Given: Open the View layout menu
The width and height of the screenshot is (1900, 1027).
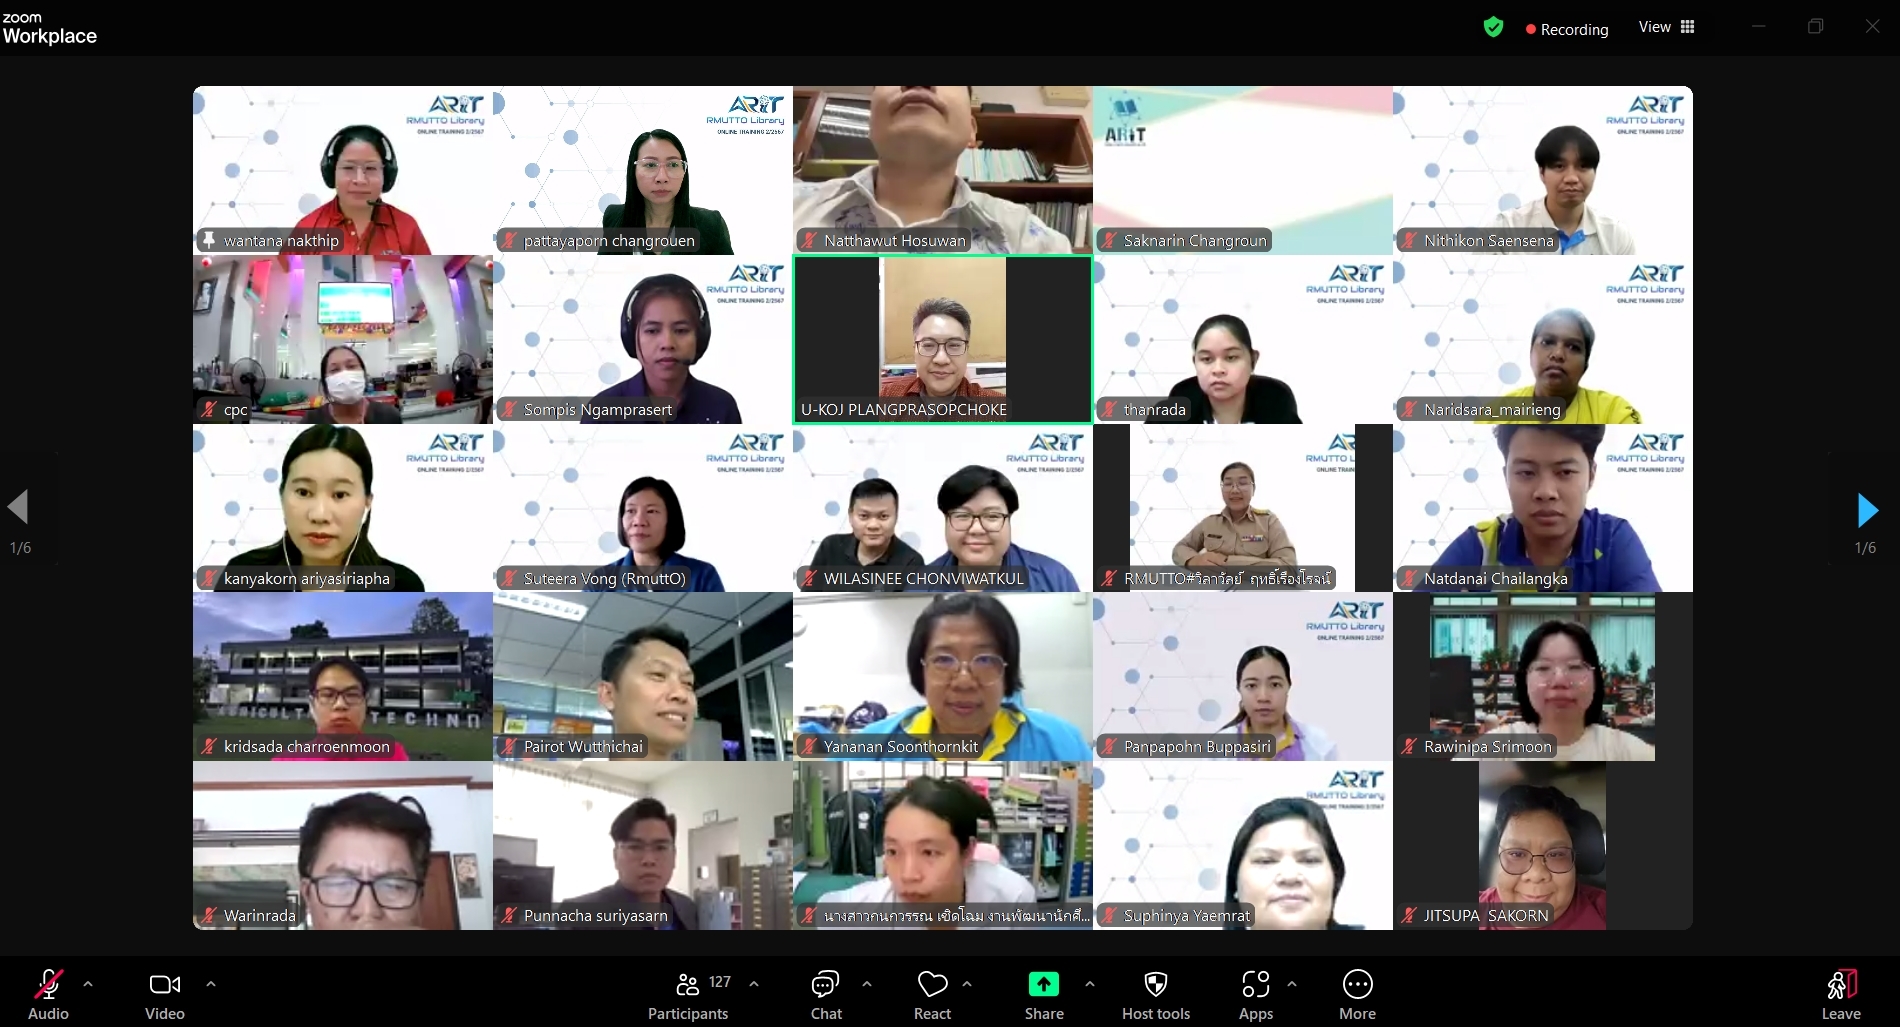Looking at the screenshot, I should 1667,27.
